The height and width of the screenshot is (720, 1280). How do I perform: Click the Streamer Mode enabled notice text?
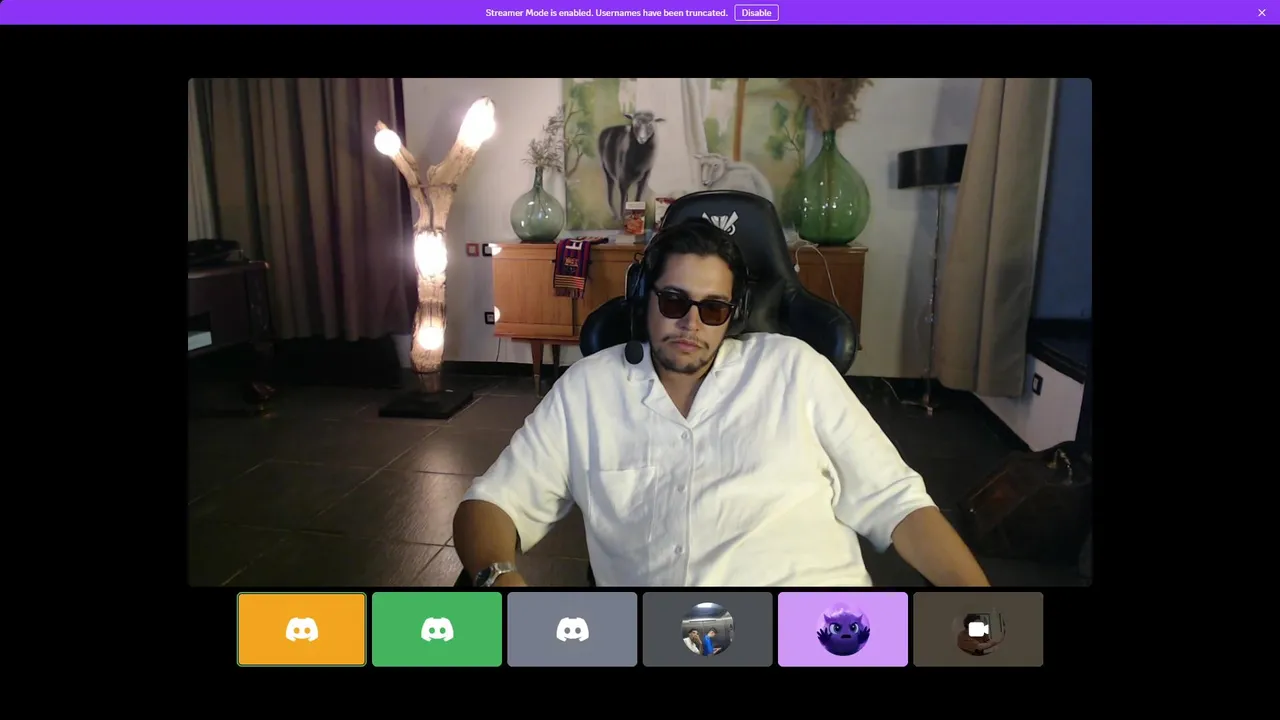(606, 13)
